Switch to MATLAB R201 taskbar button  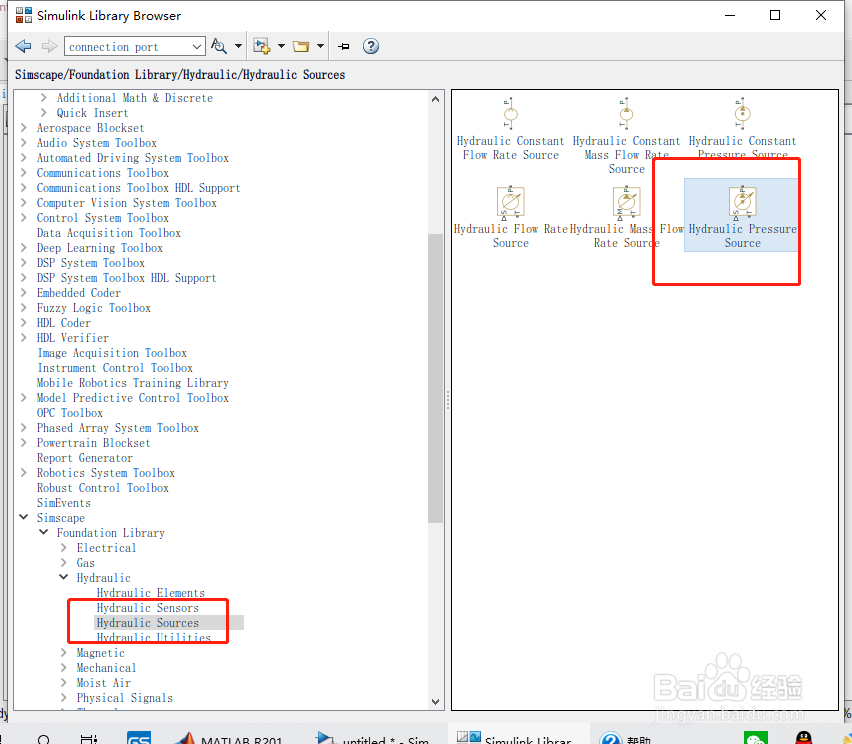coord(229,737)
